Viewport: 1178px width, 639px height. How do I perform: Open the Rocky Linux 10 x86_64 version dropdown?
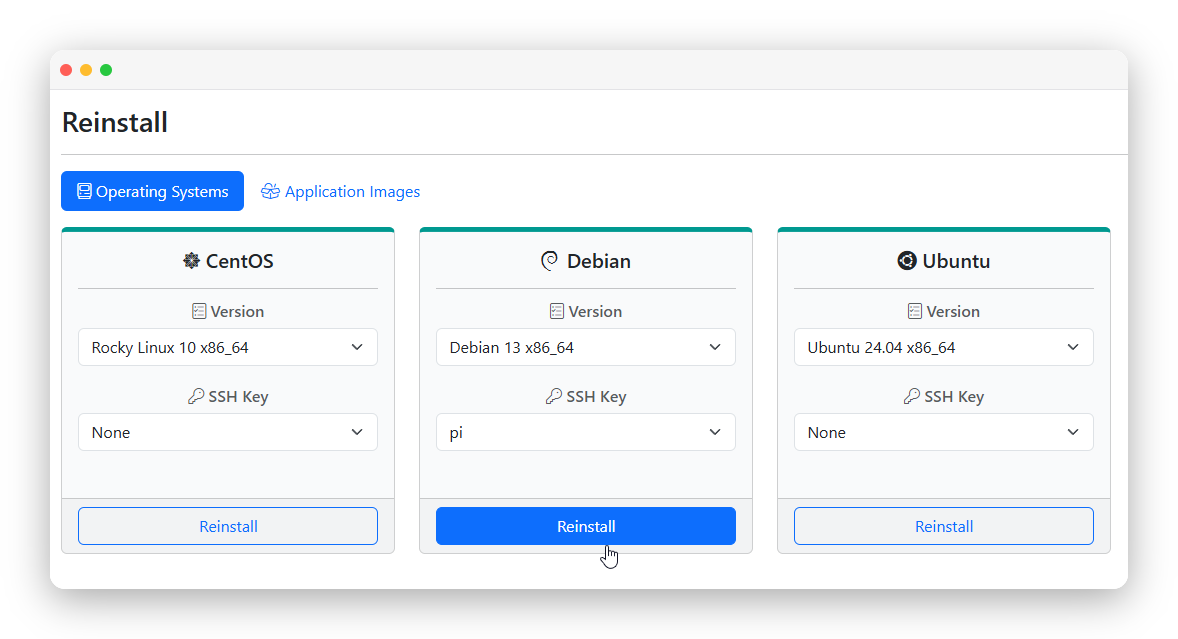[x=228, y=347]
